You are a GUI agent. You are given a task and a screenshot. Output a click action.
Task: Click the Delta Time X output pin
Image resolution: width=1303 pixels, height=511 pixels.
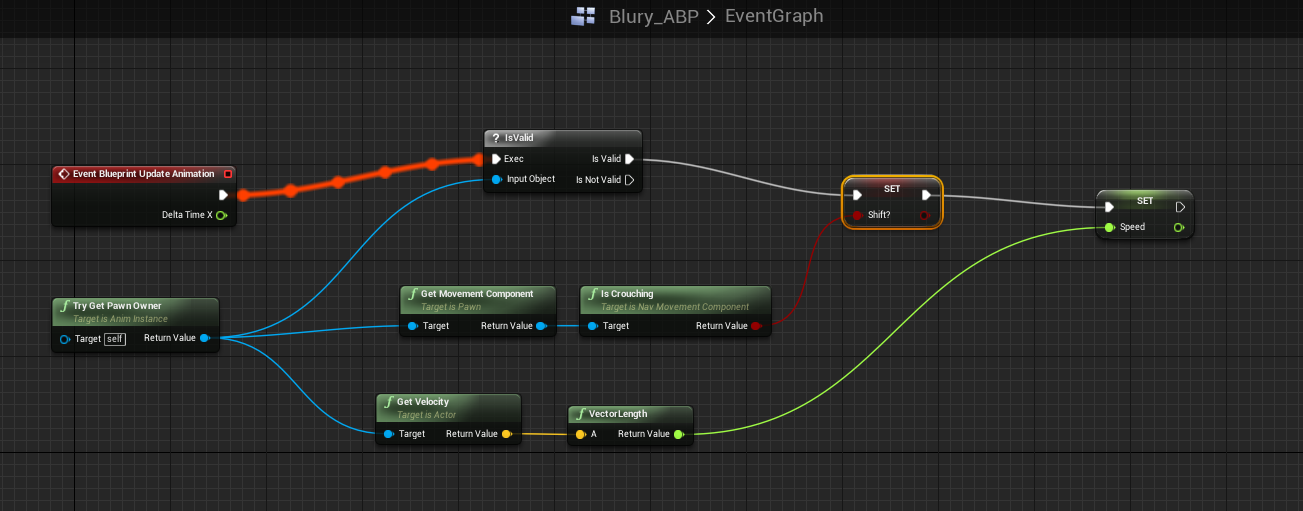(221, 215)
